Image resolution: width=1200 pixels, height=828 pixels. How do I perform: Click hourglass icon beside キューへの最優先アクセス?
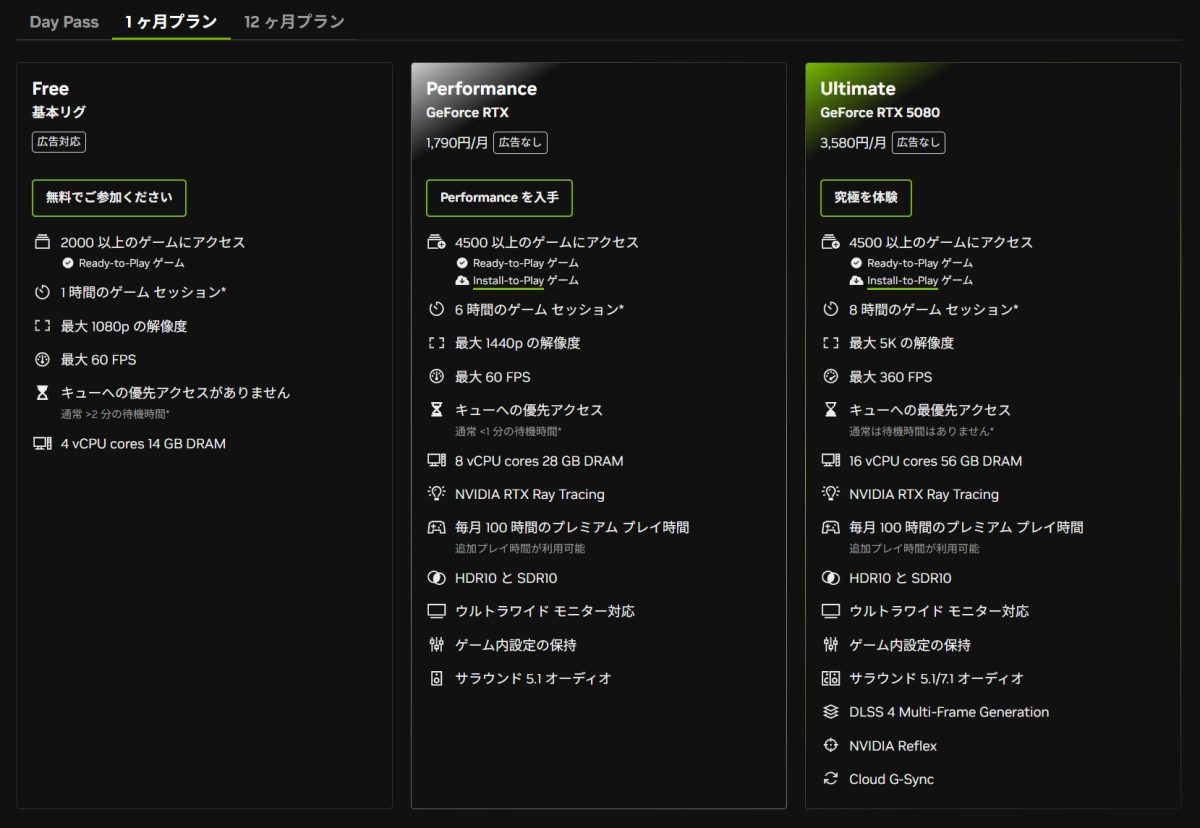(830, 410)
